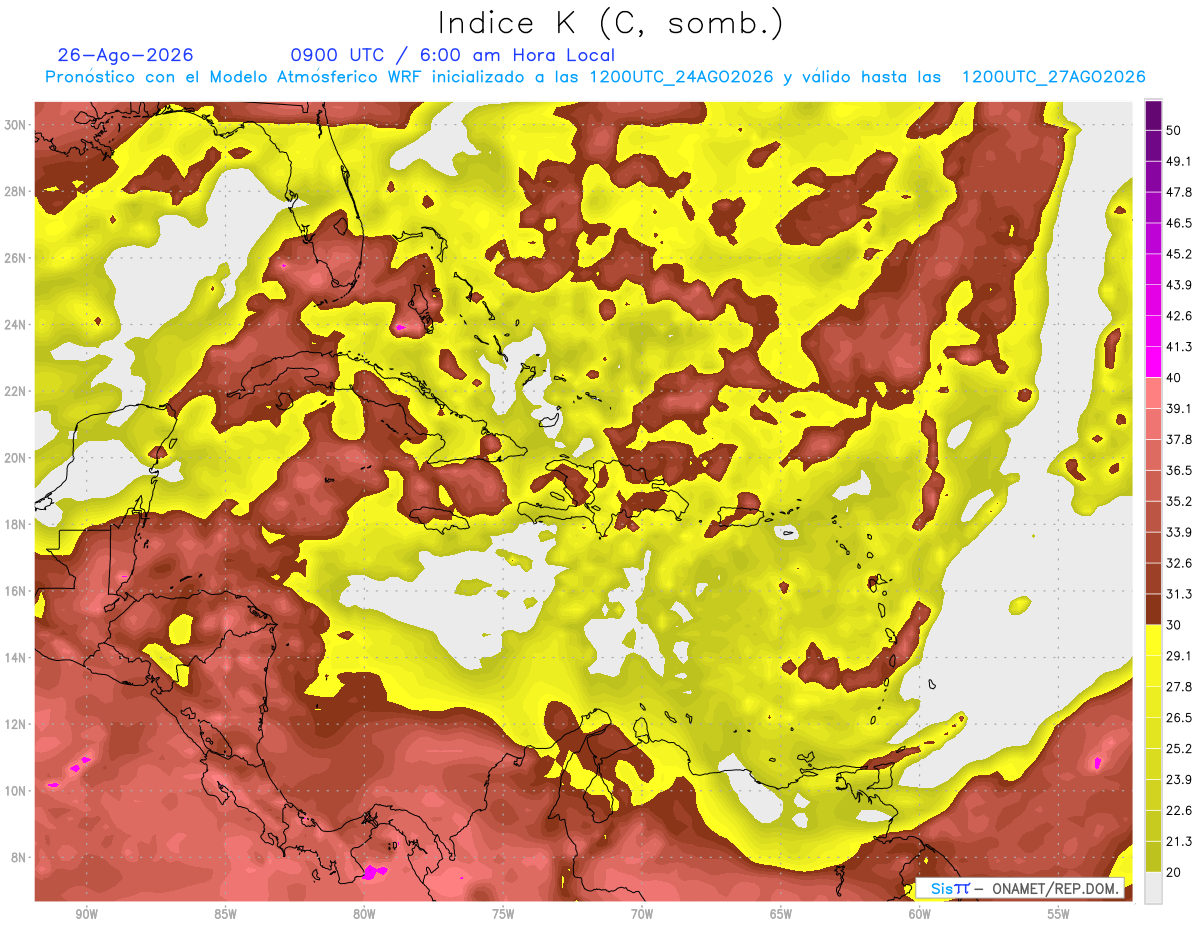Click the '36.5' color scale label
The width and height of the screenshot is (1200, 927).
(x=1179, y=471)
